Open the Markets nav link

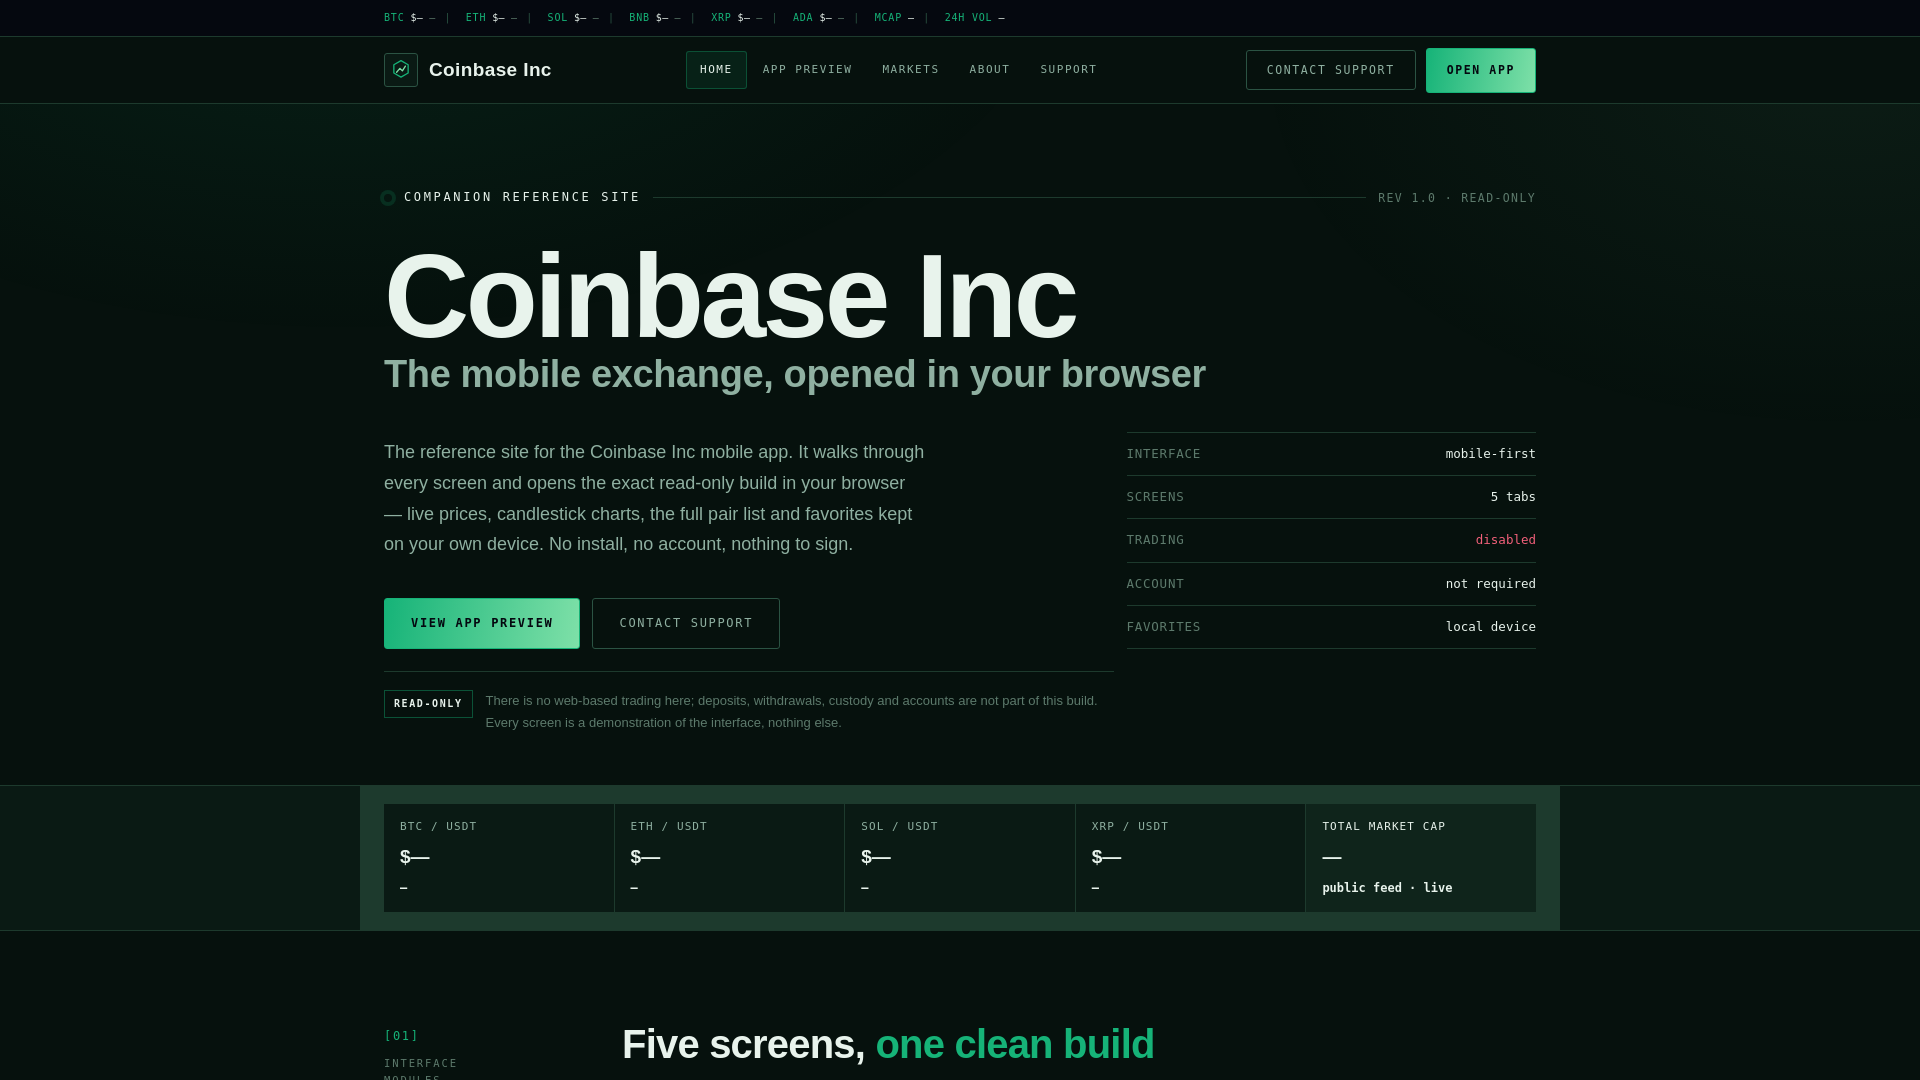911,70
